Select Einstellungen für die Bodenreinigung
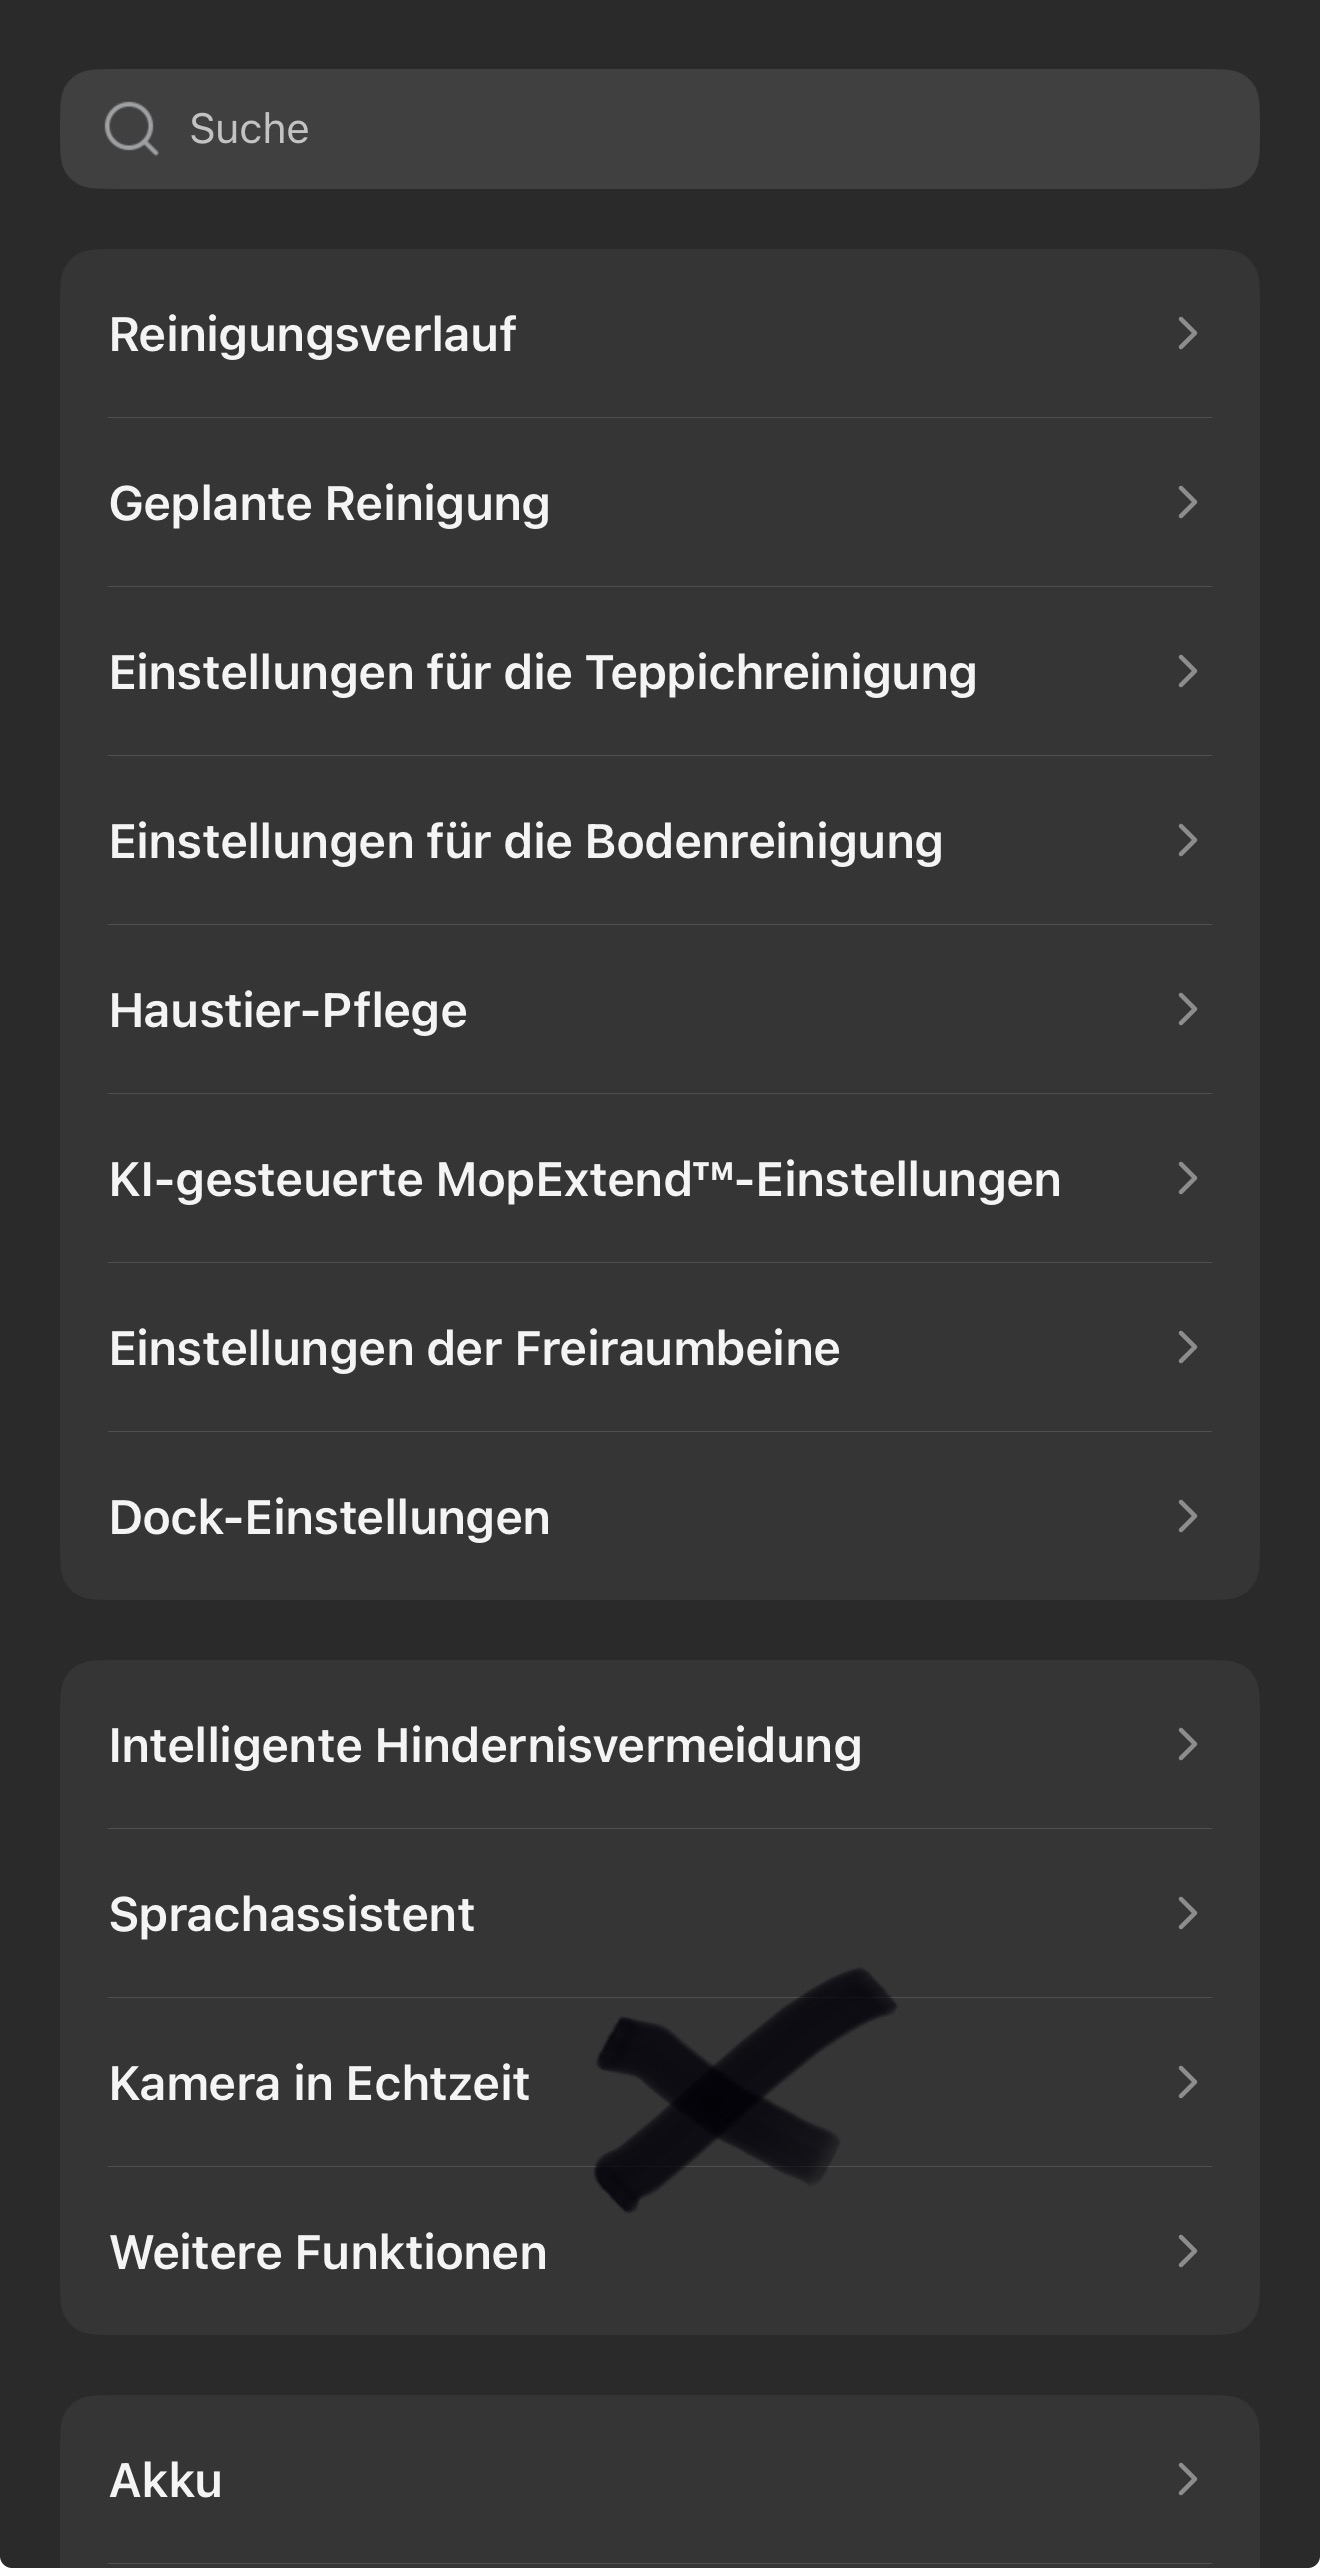The image size is (1320, 2568). tap(525, 841)
